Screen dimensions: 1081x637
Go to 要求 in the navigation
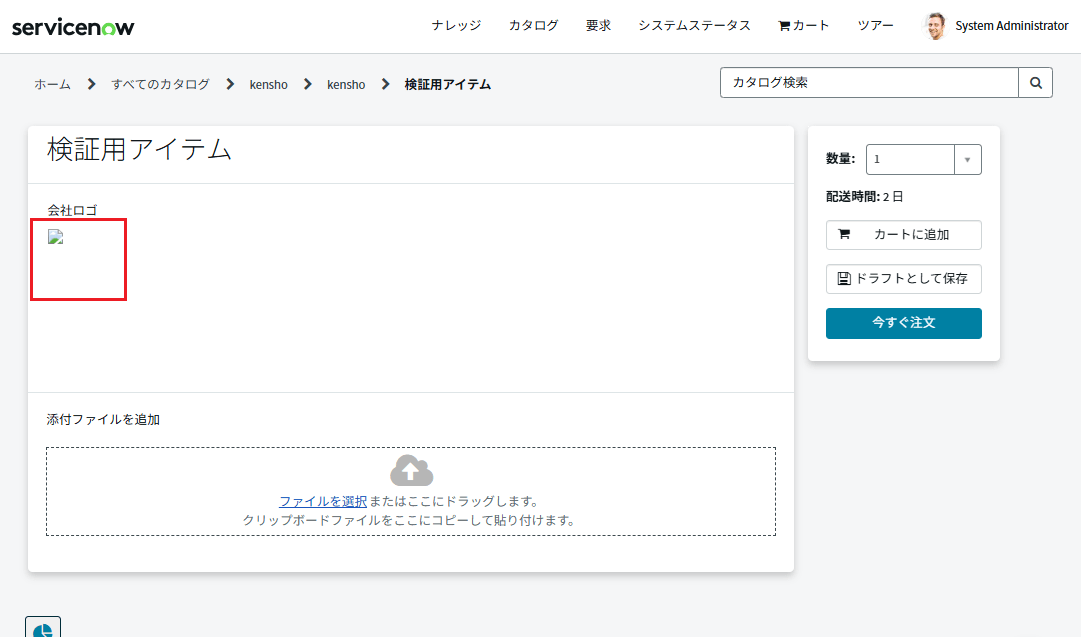click(x=598, y=26)
